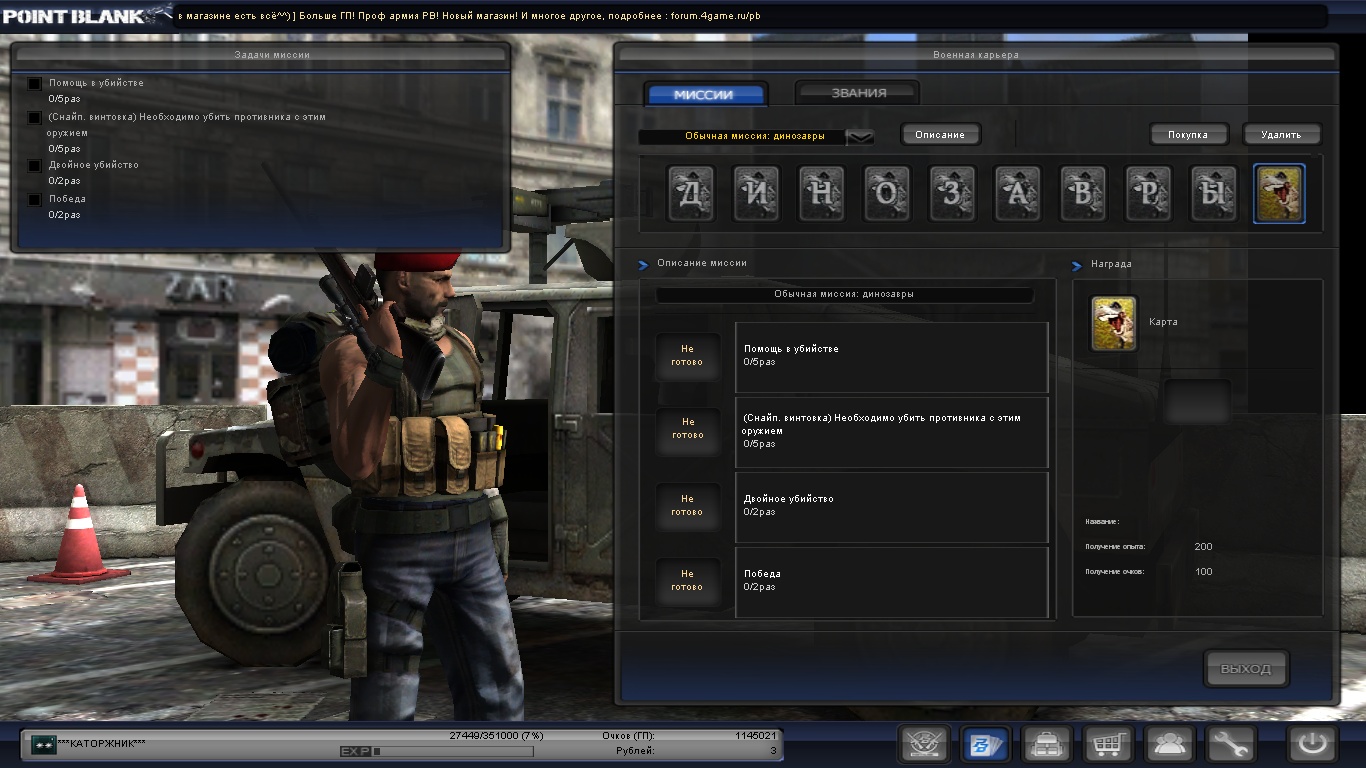This screenshot has height=768, width=1366.
Task: Select the letter О mission card
Action: tap(887, 194)
